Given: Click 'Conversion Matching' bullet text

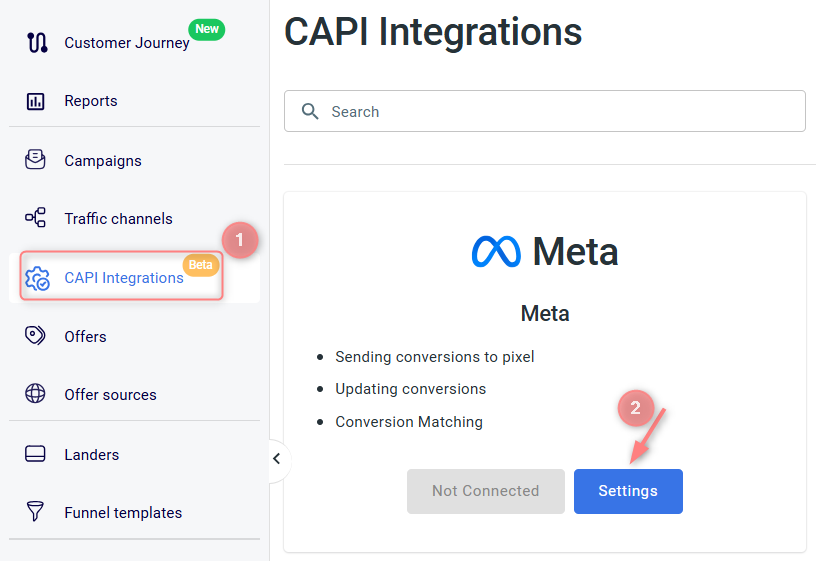Looking at the screenshot, I should [409, 422].
